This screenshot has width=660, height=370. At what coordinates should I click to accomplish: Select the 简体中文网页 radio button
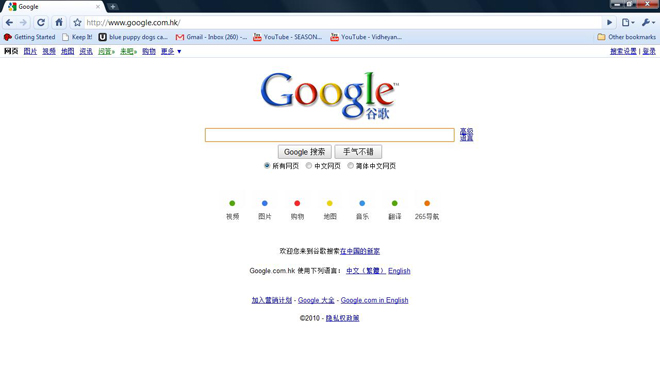point(350,166)
